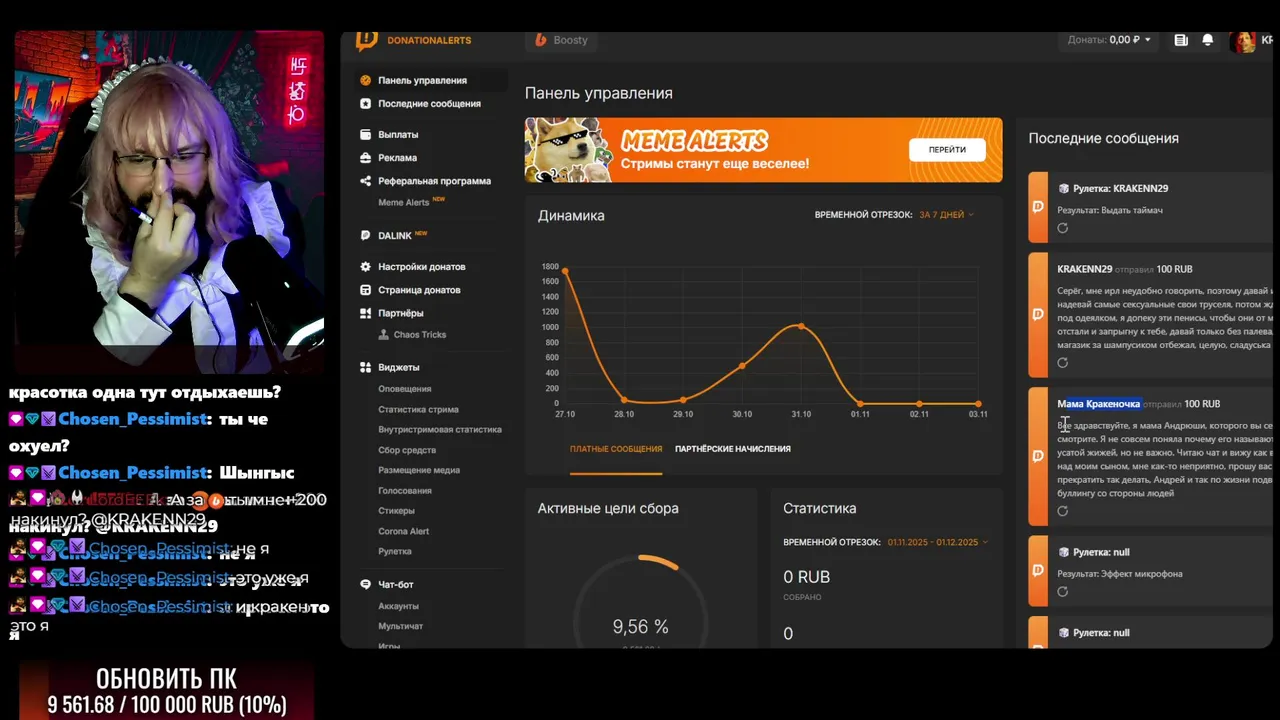Viewport: 1280px width, 720px height.
Task: Click DA logo on KRAKENN29 100 RUB message
Action: [x=1038, y=314]
